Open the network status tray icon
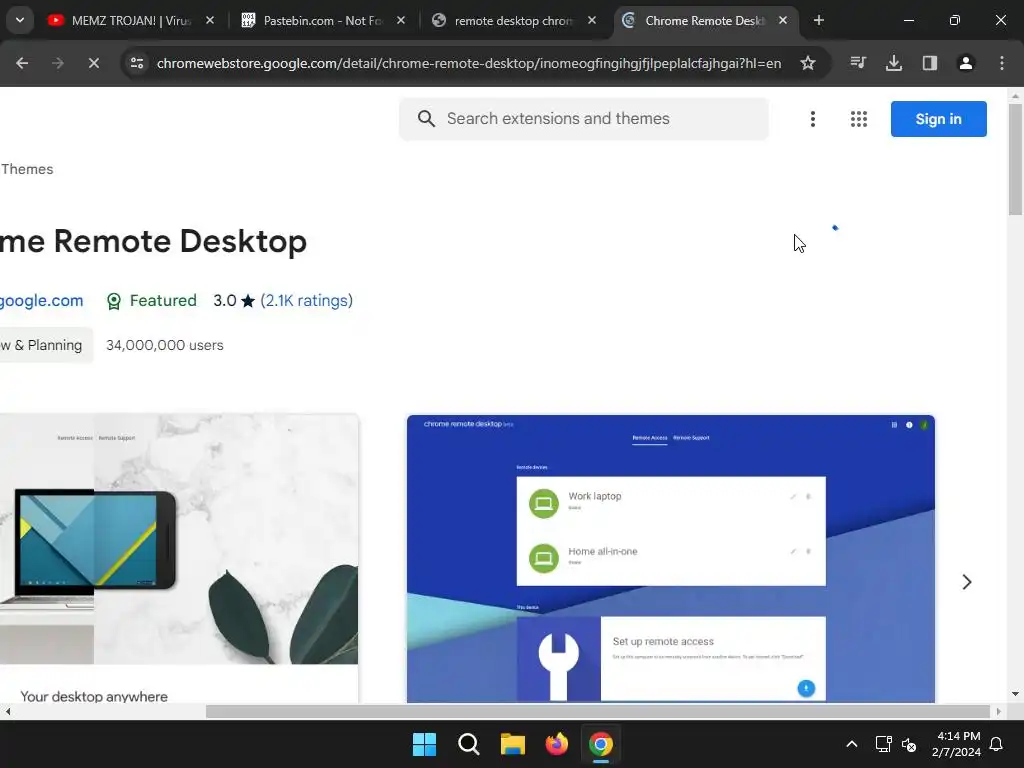1024x768 pixels. (x=883, y=744)
